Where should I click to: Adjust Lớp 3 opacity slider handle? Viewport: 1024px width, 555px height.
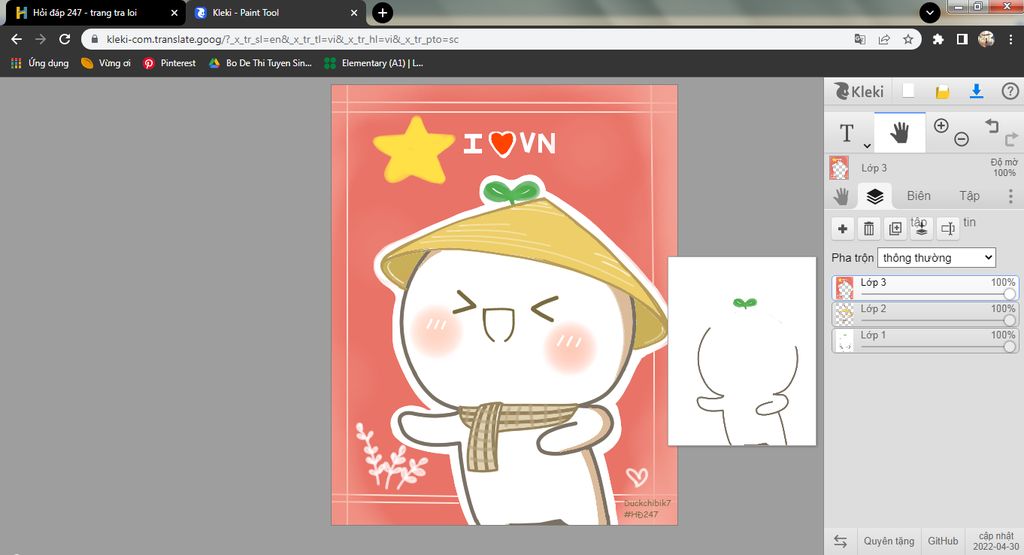pos(1010,294)
